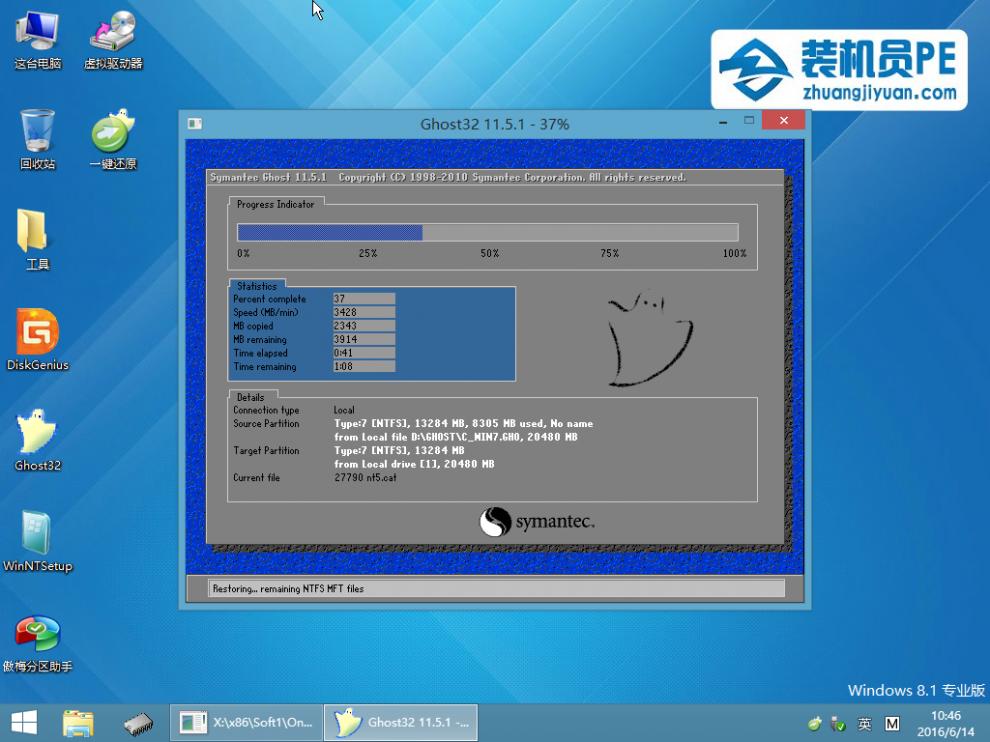990x742 pixels.
Task: Click the Ghost progress indicator bar
Action: [x=490, y=231]
